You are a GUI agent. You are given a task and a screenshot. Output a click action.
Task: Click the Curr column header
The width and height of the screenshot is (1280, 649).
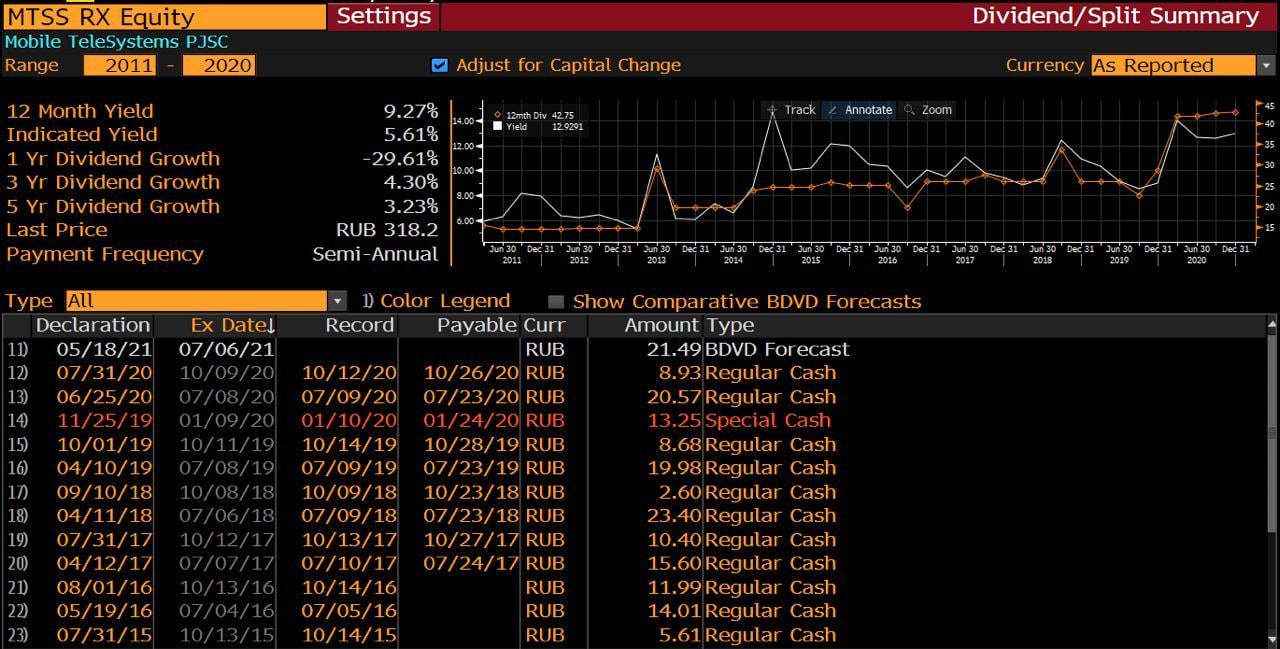(x=544, y=325)
